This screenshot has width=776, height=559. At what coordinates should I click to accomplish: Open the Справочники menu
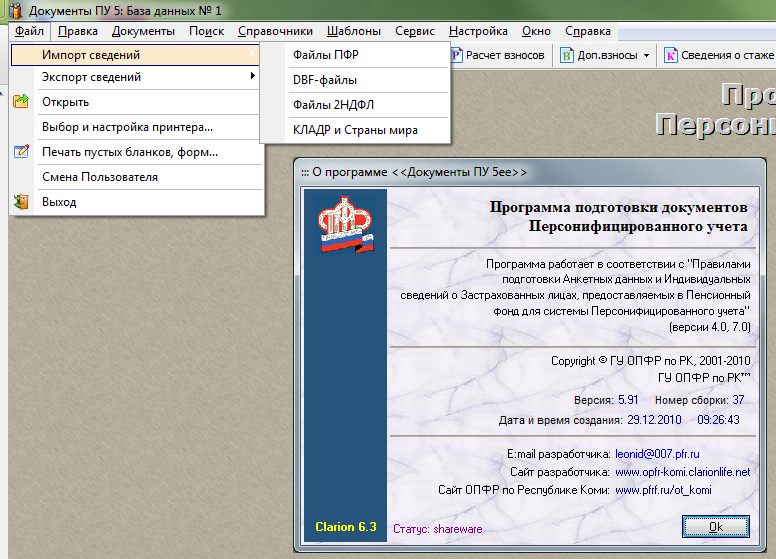[275, 31]
